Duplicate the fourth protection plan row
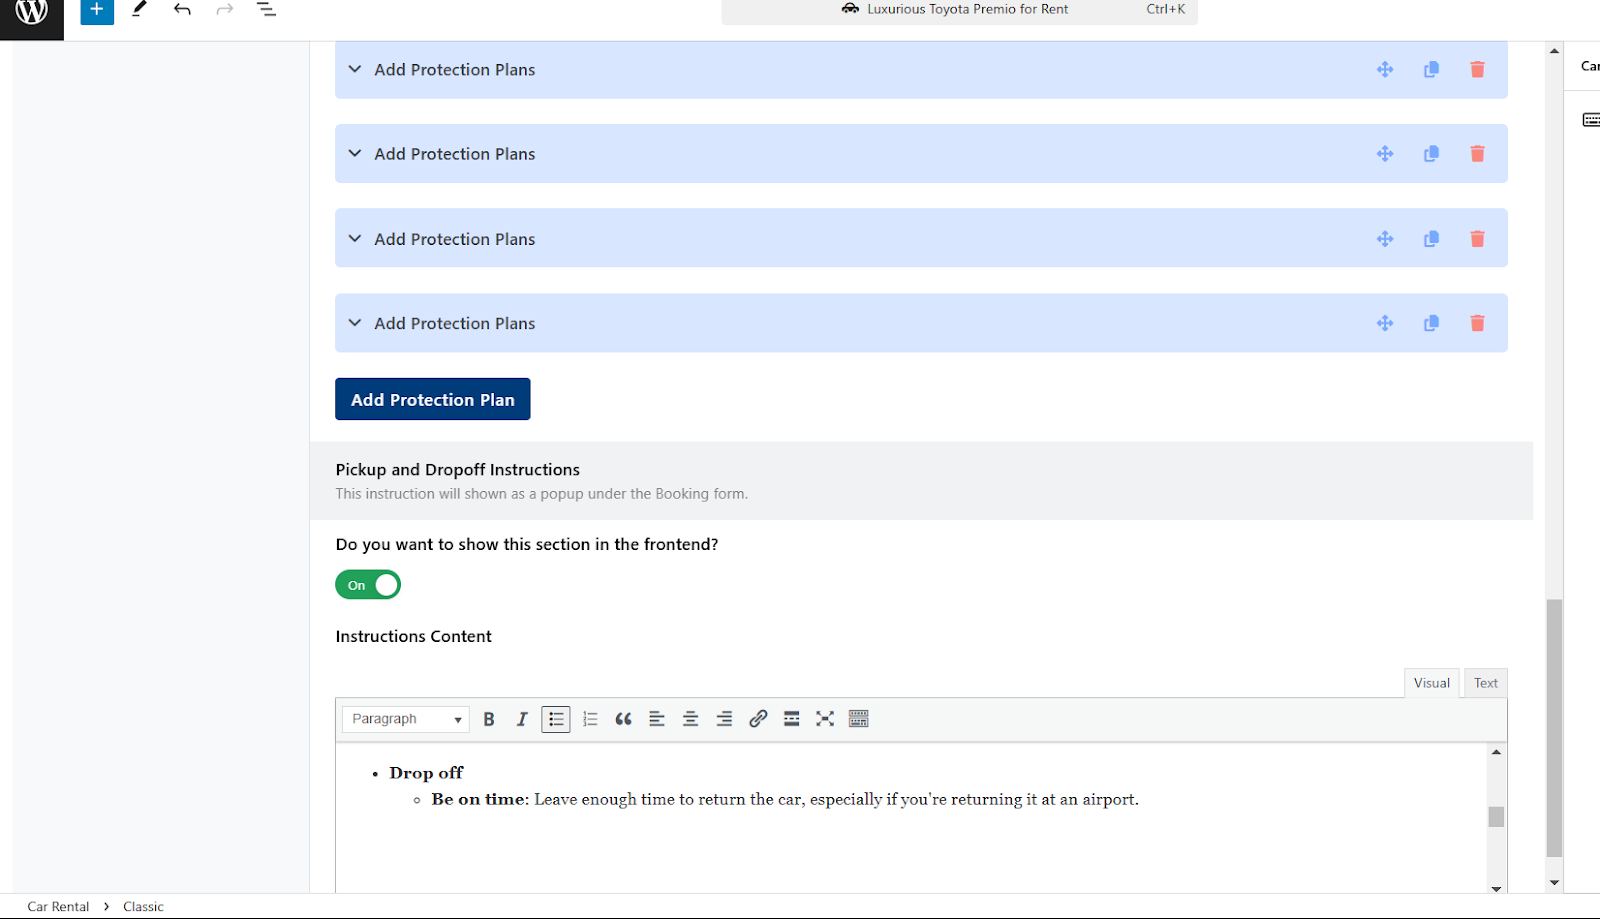 pyautogui.click(x=1431, y=323)
